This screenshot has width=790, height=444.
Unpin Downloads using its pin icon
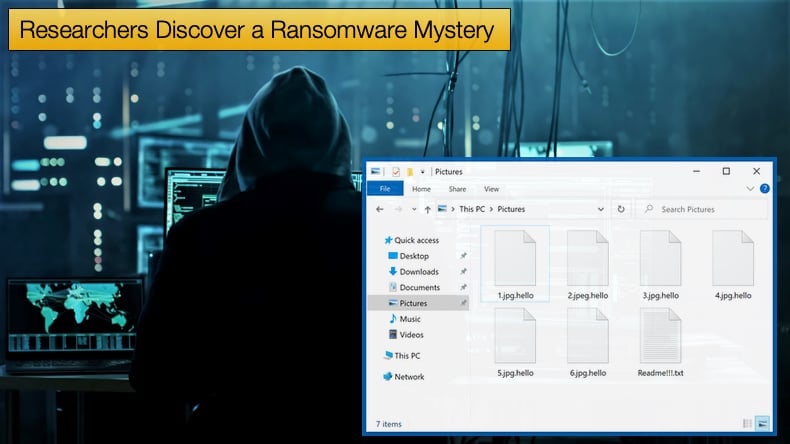point(463,272)
